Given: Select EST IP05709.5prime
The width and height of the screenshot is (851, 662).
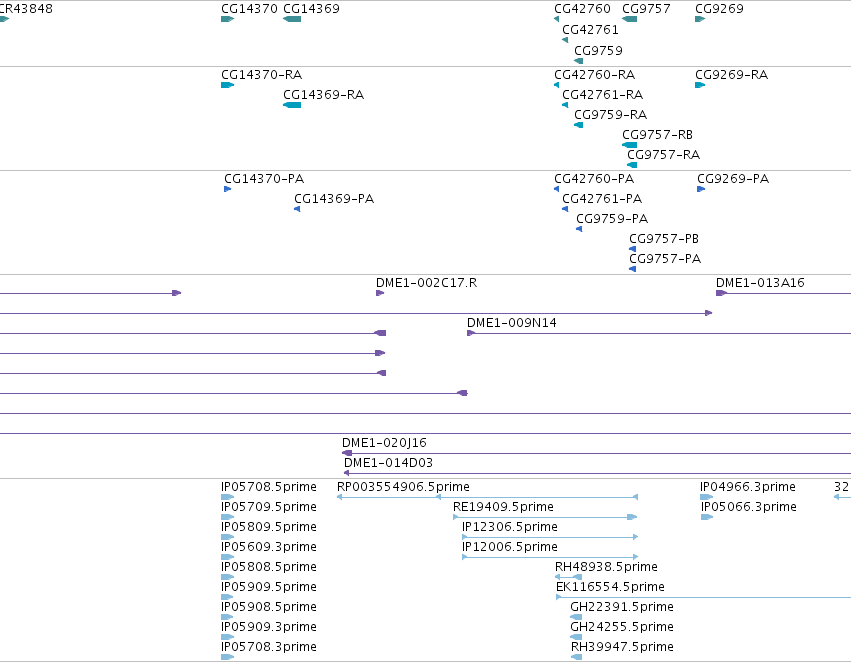Looking at the screenshot, I should pos(227,517).
